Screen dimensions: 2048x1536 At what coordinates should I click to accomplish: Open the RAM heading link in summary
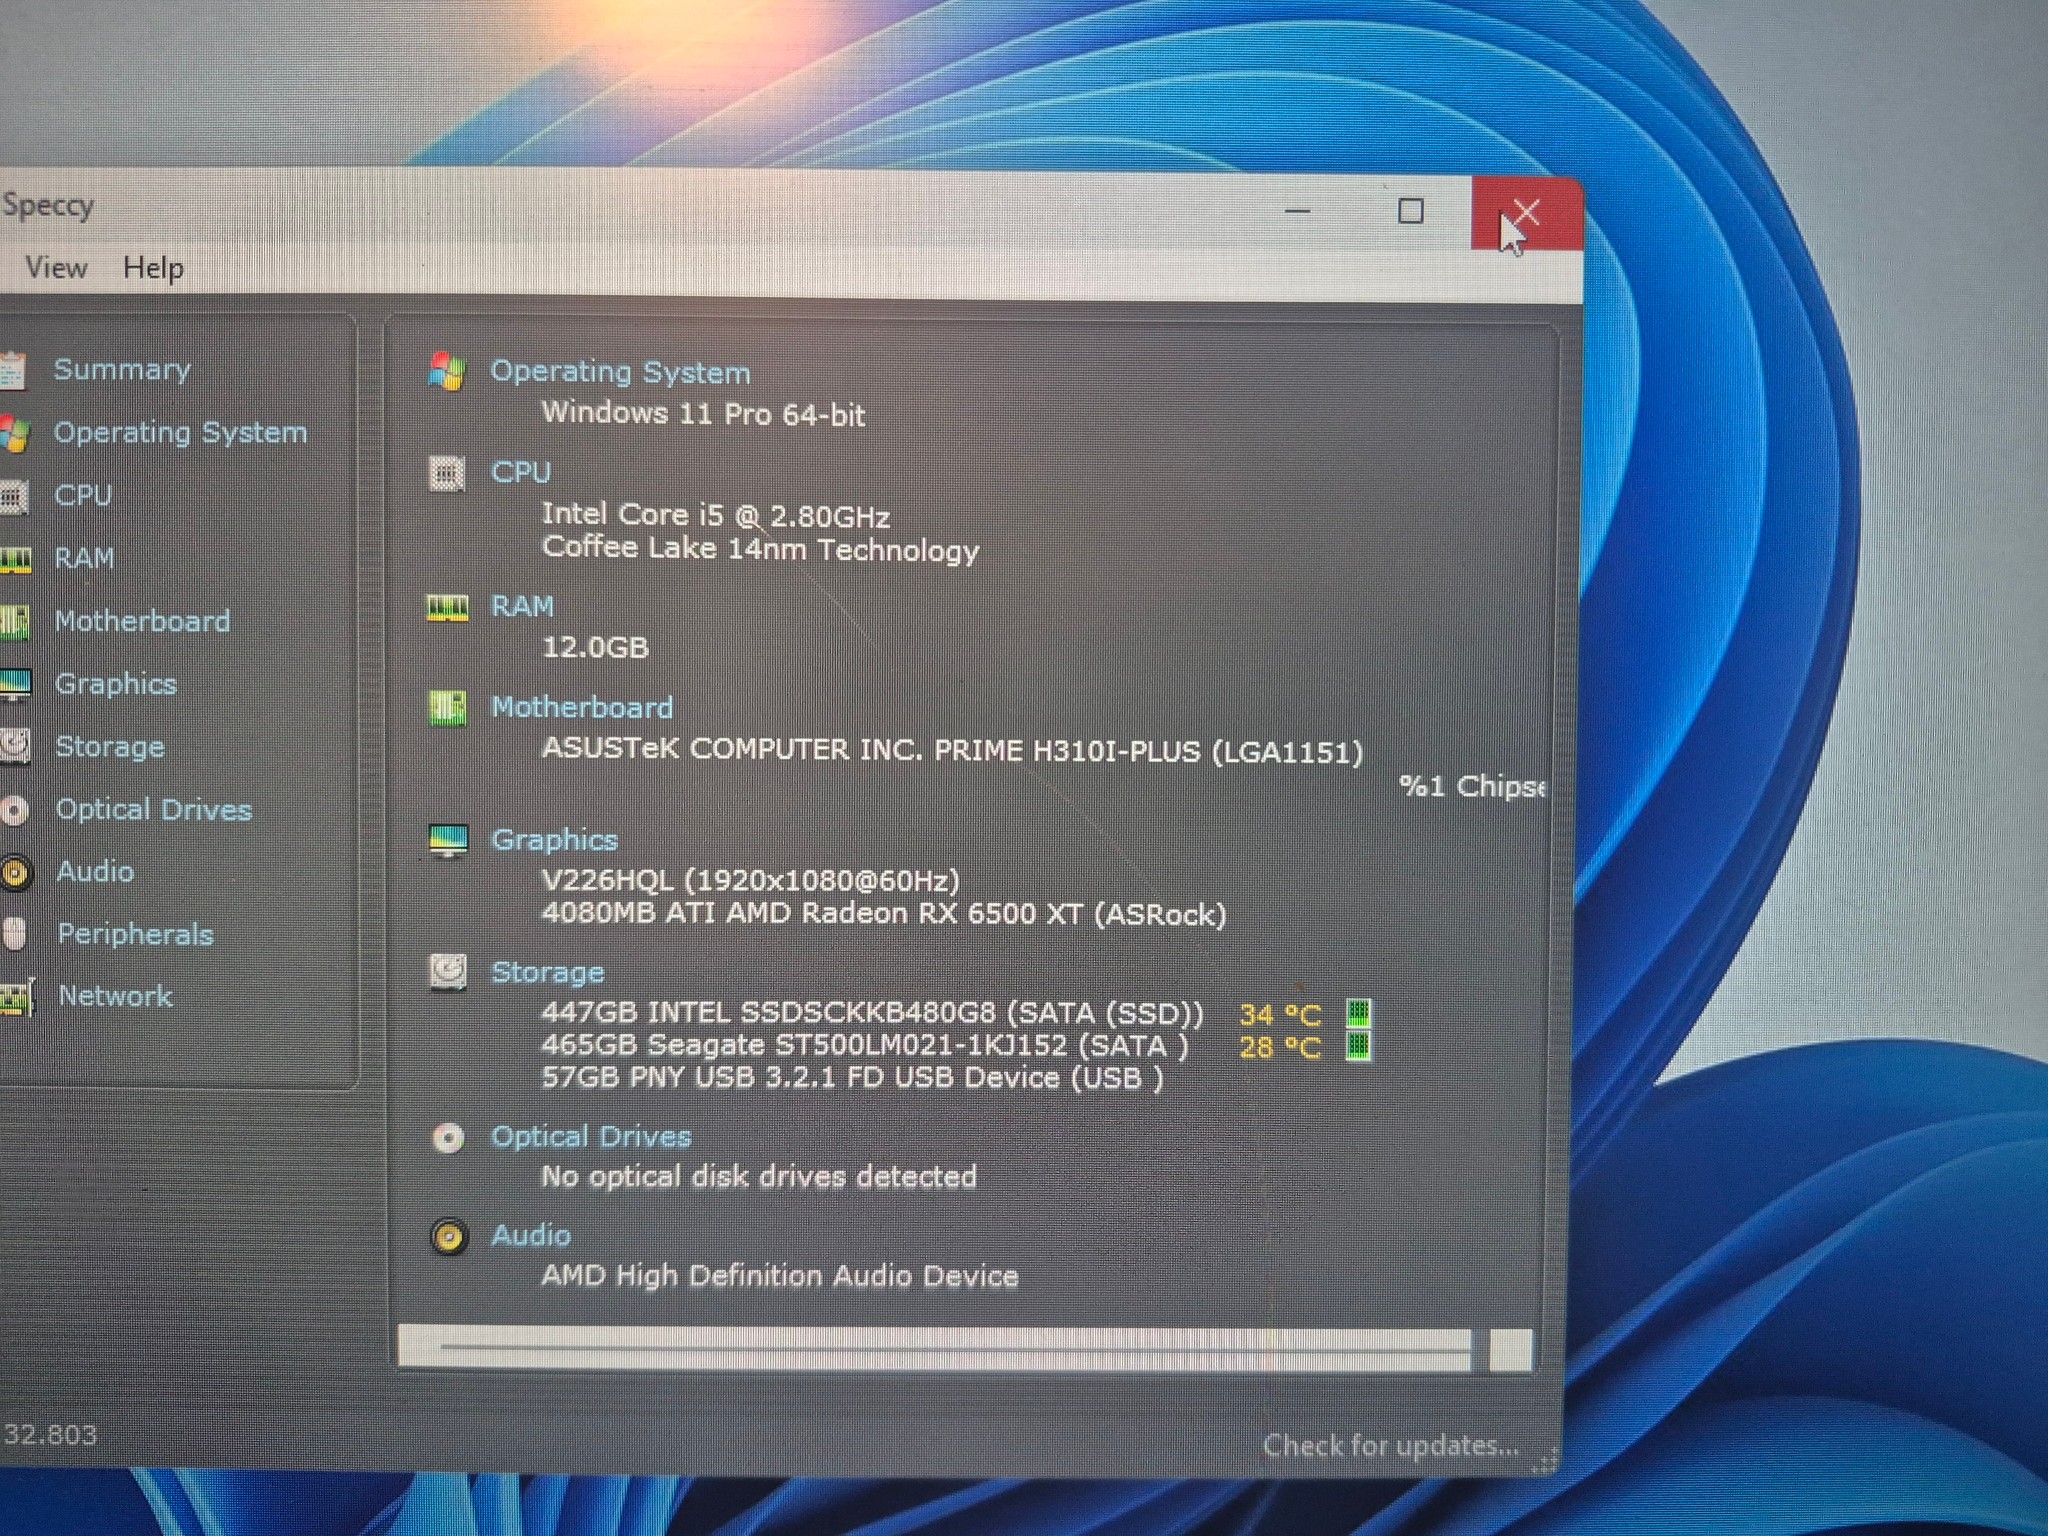click(x=522, y=606)
